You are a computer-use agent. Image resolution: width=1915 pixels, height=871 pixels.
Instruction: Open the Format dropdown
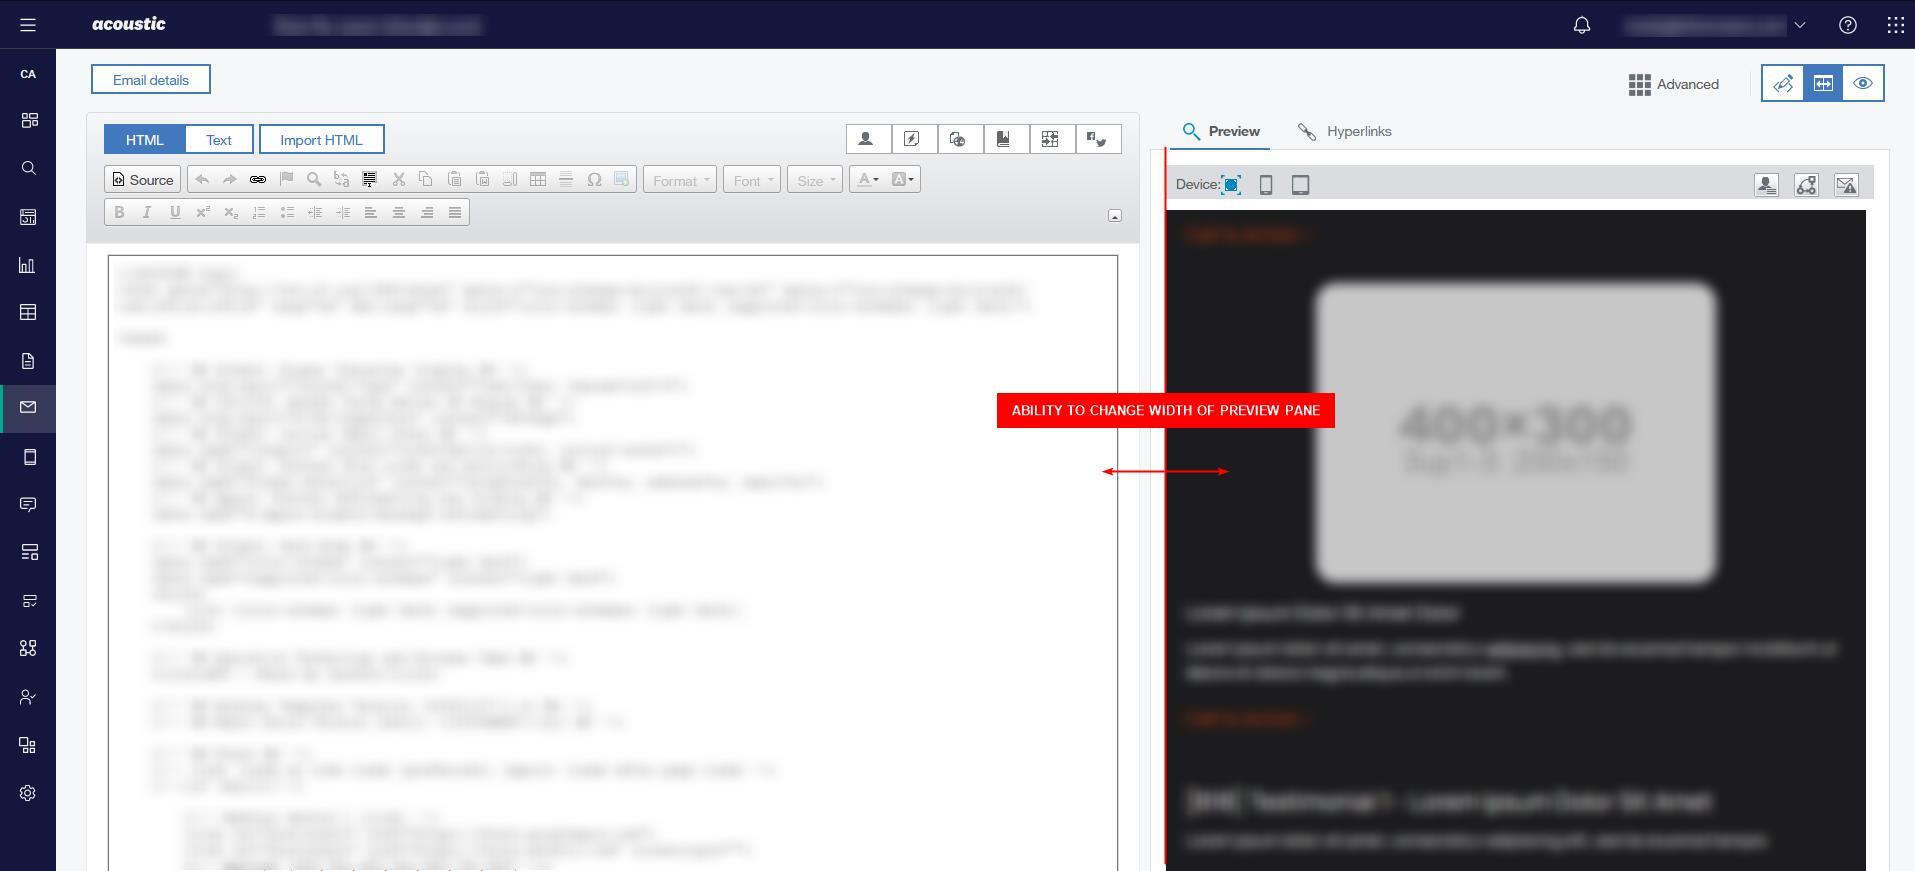click(680, 180)
